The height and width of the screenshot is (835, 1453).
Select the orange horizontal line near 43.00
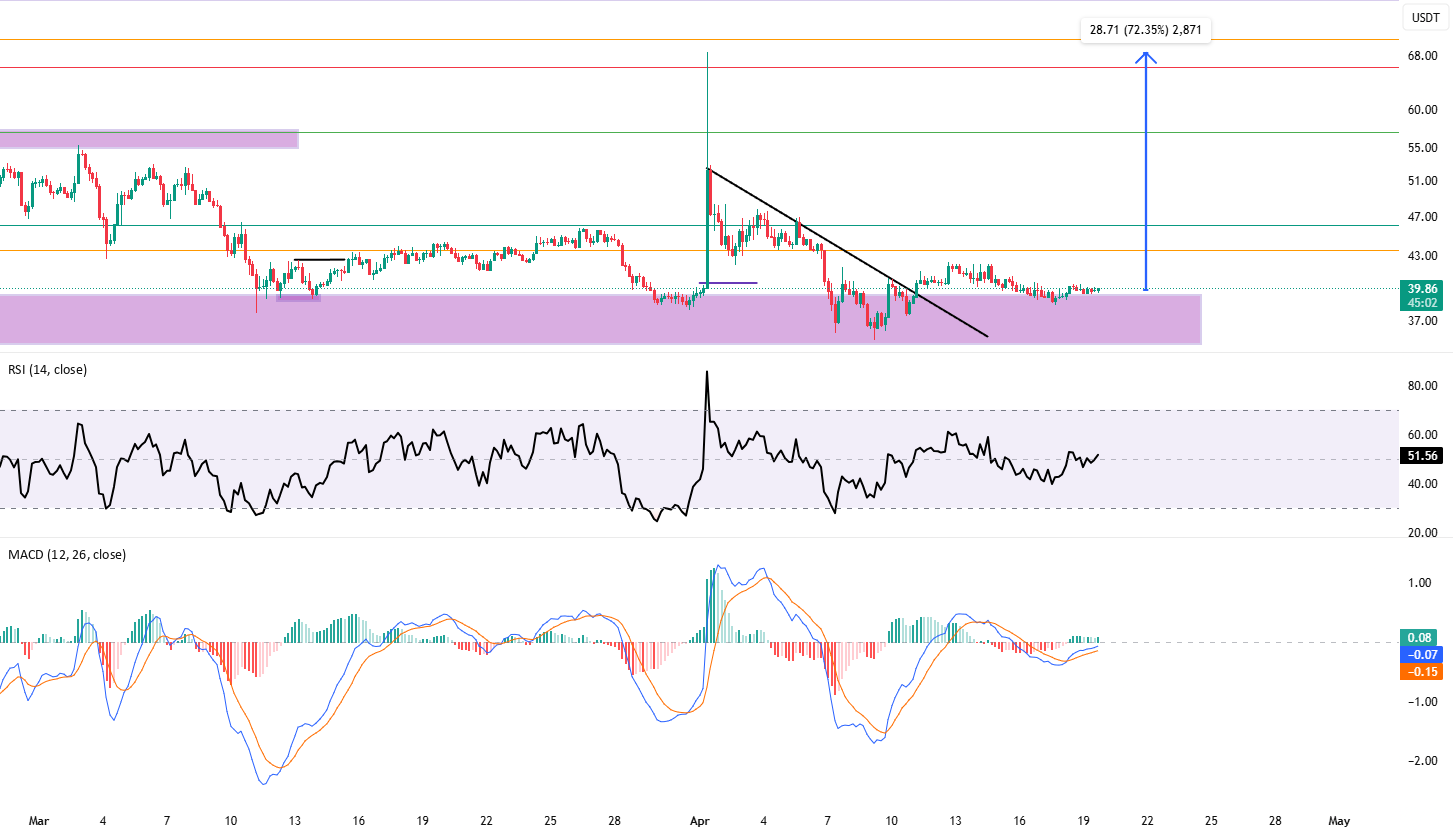tap(698, 251)
